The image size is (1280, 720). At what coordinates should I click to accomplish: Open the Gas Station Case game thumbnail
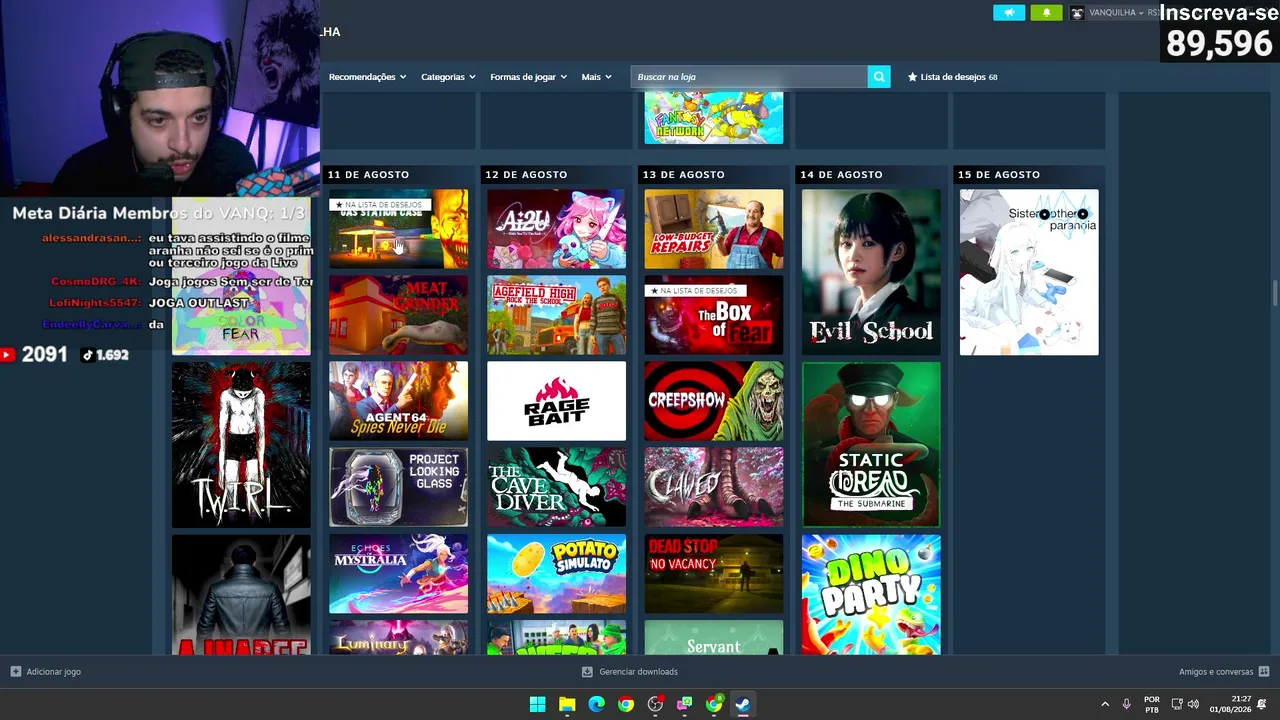click(x=398, y=229)
